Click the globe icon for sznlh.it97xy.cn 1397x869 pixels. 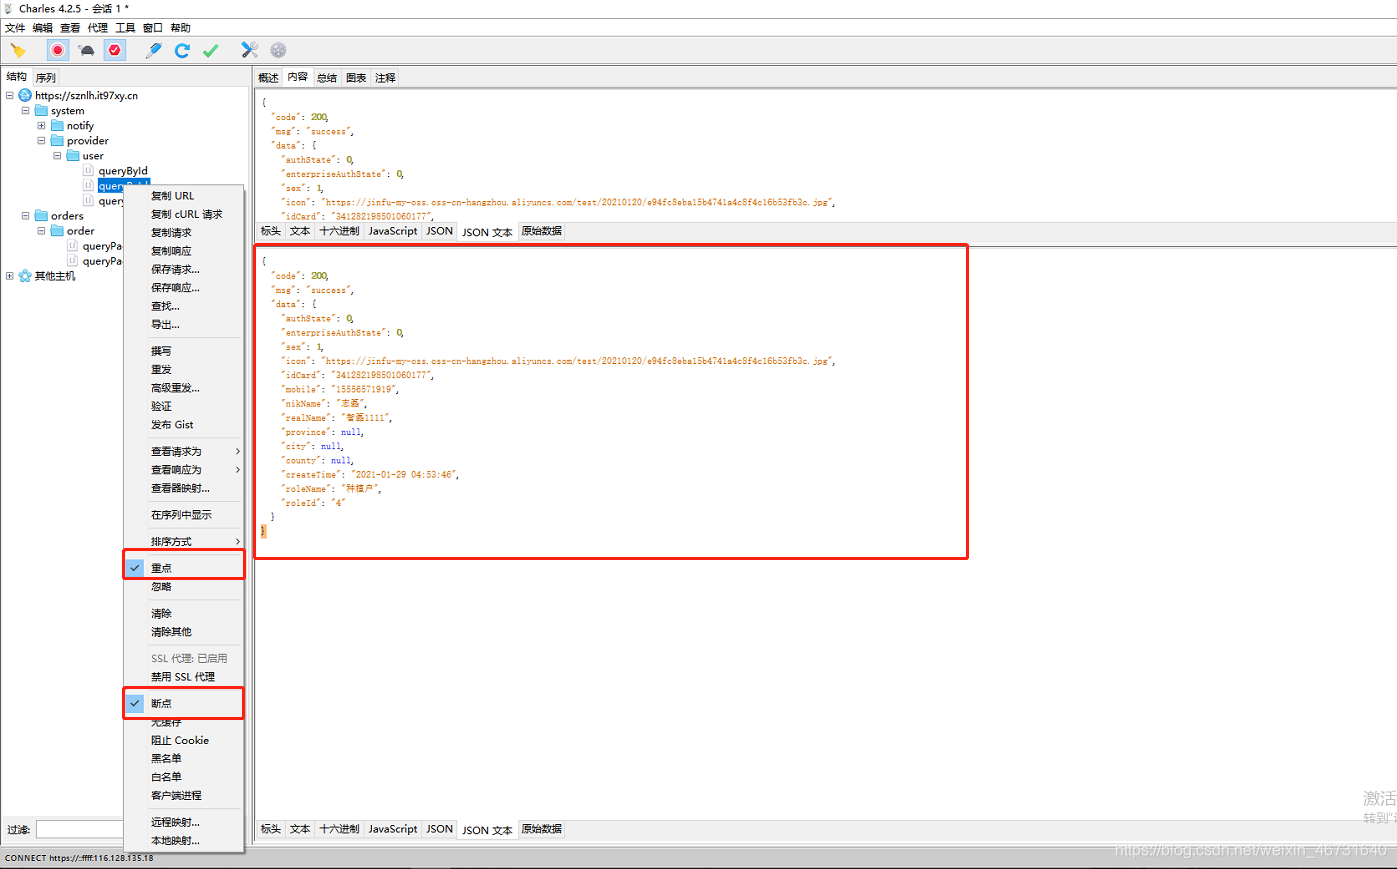[25, 95]
